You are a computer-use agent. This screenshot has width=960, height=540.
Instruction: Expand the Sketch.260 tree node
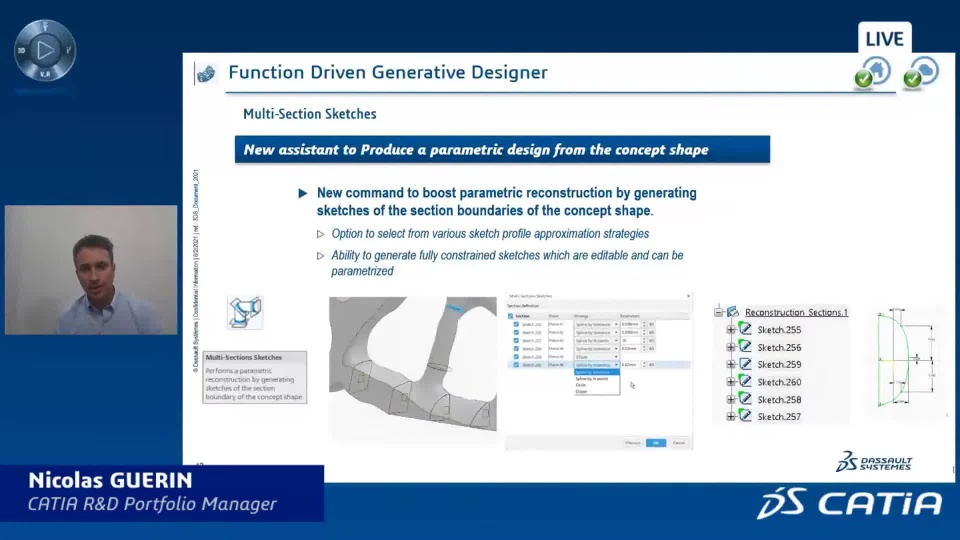coord(731,382)
